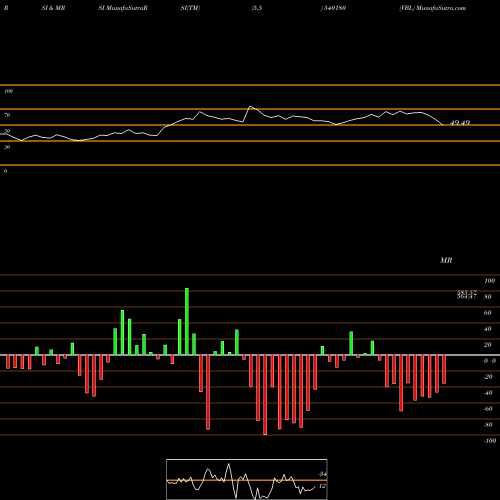Click the overlapping value text beside the 80 label
This screenshot has width=500, height=500.
coord(467,294)
